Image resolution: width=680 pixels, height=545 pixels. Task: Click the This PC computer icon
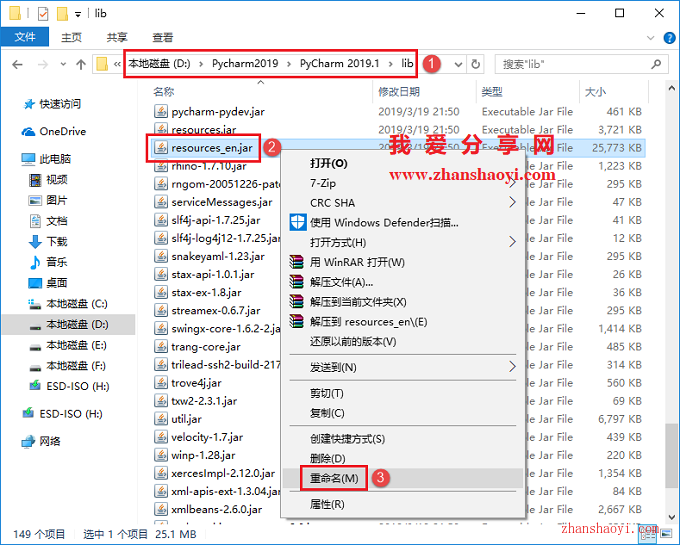click(28, 159)
